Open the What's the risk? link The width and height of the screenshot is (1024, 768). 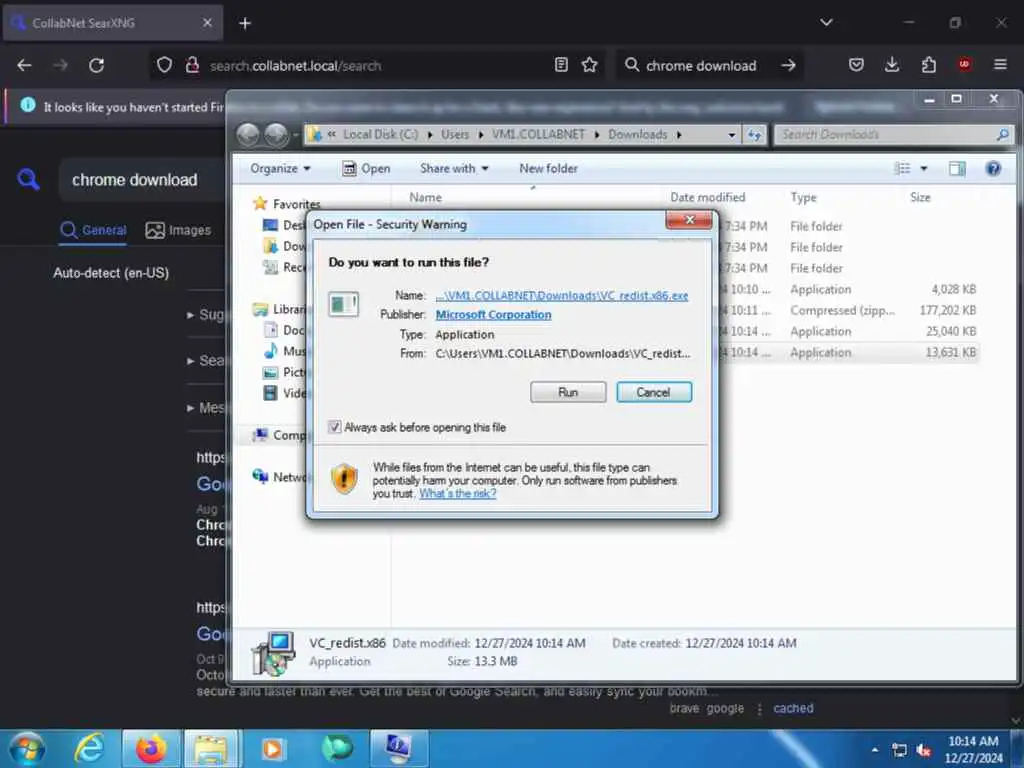[457, 494]
